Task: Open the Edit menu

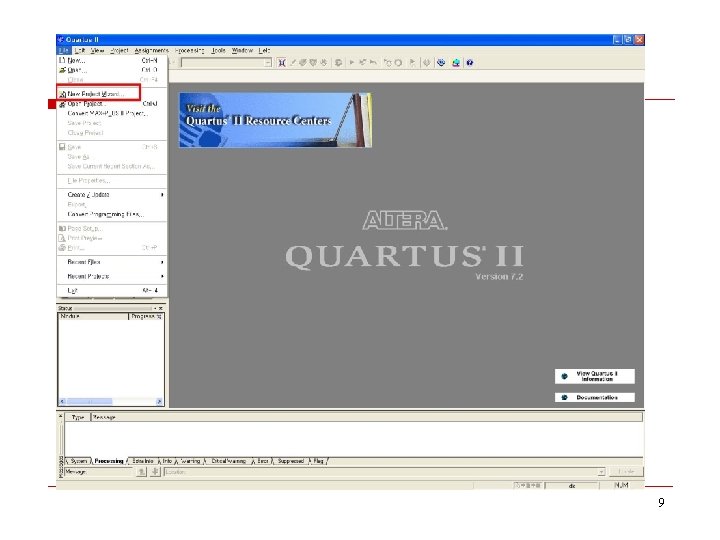Action: pyautogui.click(x=80, y=51)
